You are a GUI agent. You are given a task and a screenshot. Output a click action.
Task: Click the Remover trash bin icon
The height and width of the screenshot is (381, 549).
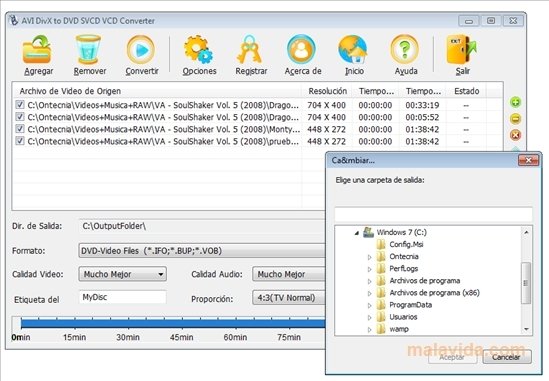pyautogui.click(x=88, y=50)
